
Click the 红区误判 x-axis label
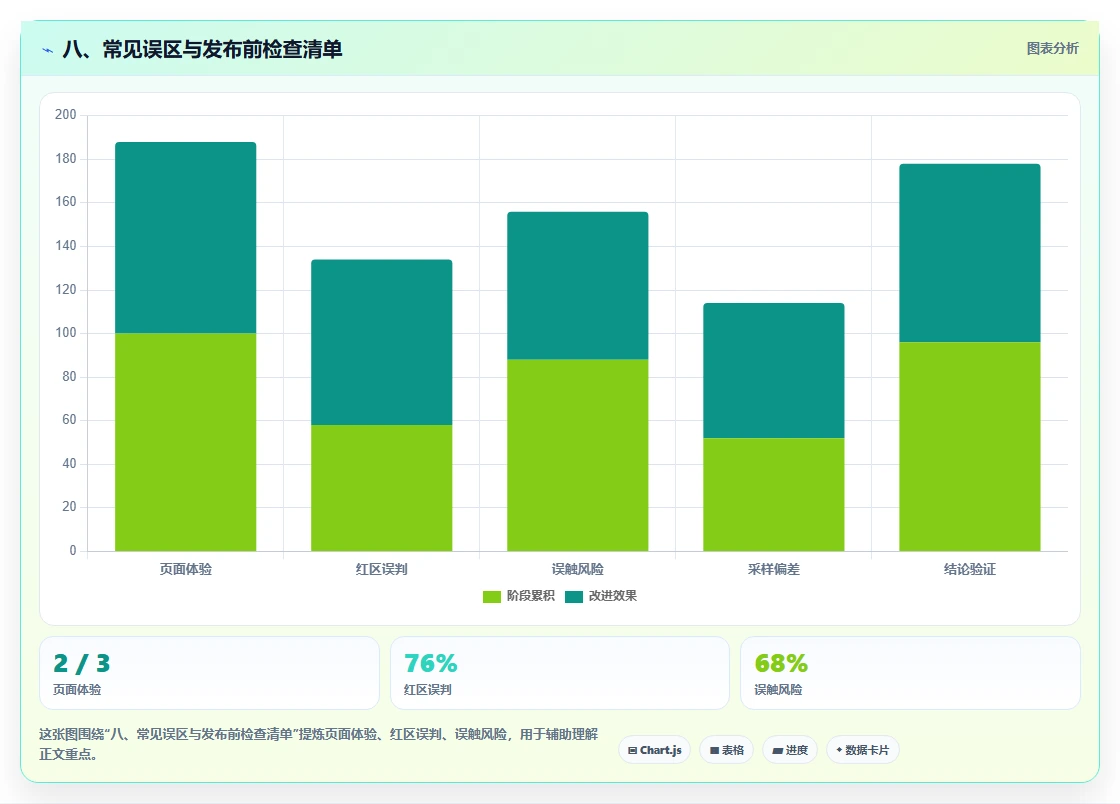[381, 569]
